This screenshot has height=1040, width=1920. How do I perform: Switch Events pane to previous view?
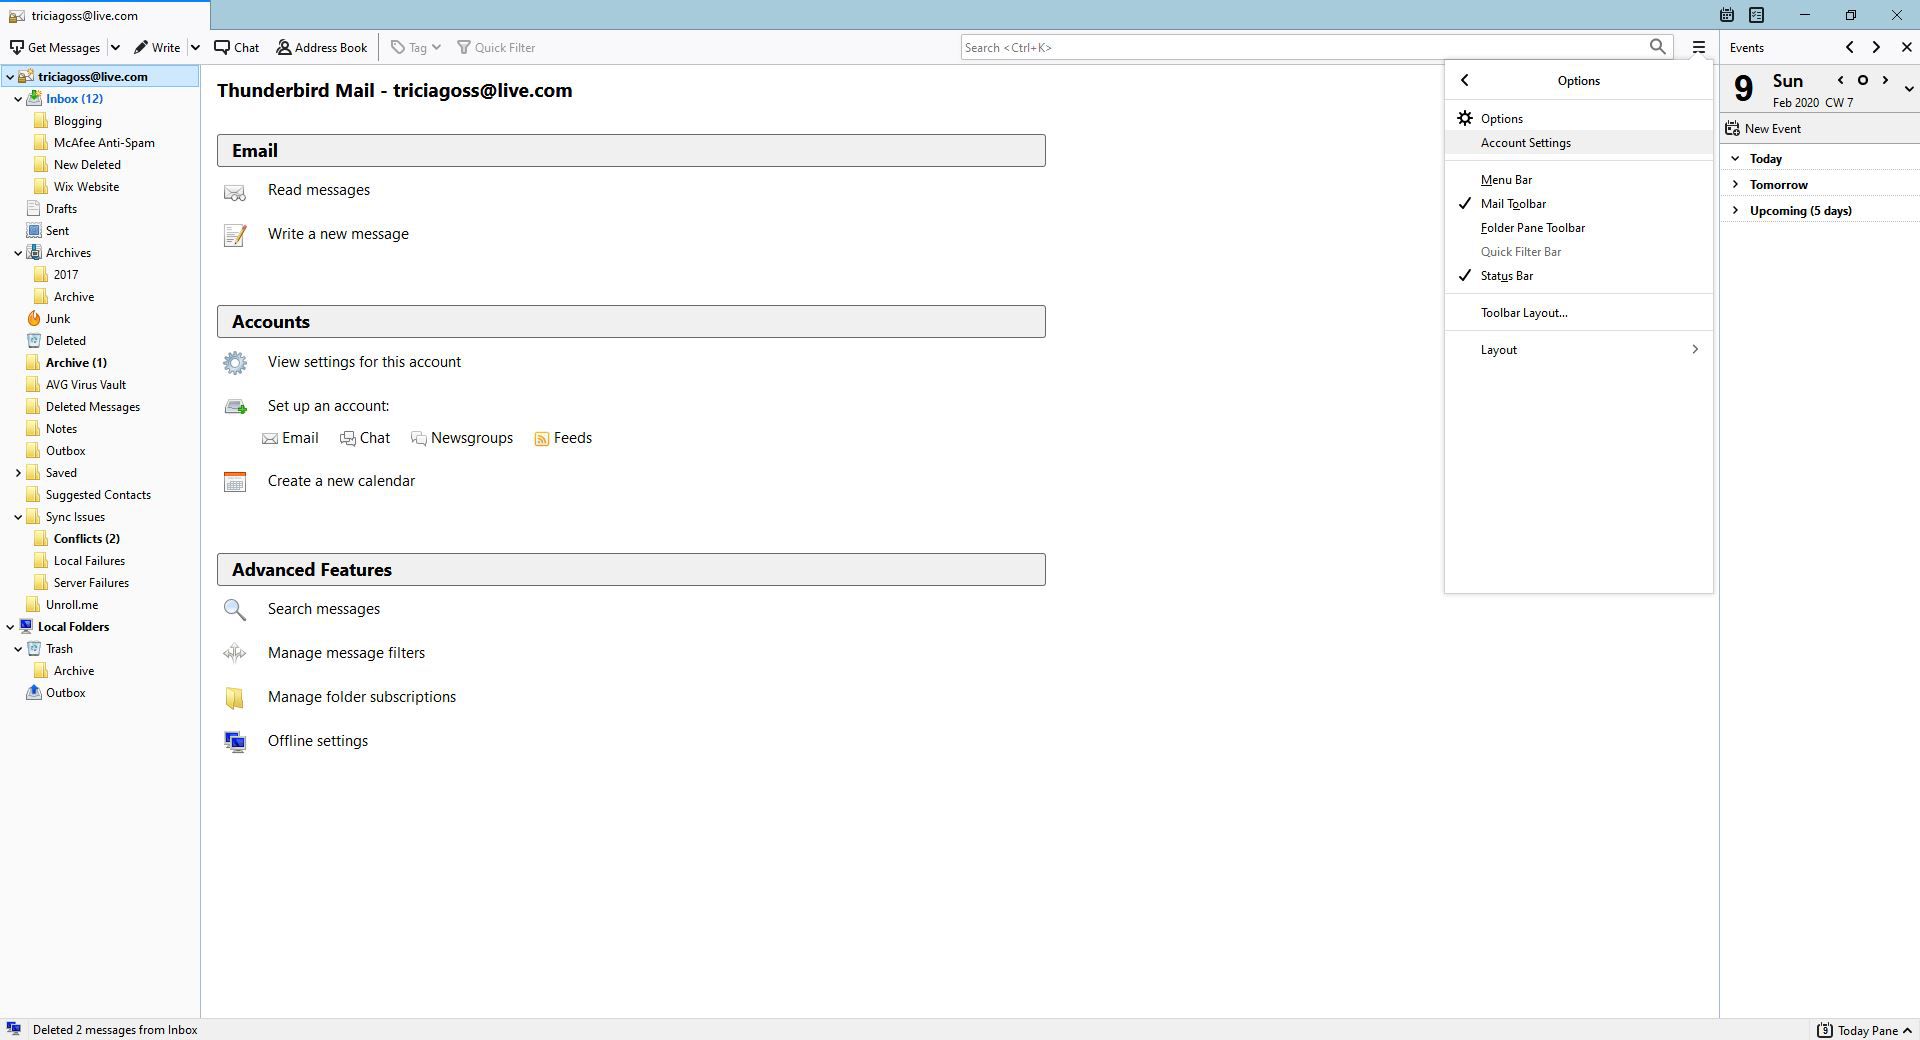pos(1849,47)
